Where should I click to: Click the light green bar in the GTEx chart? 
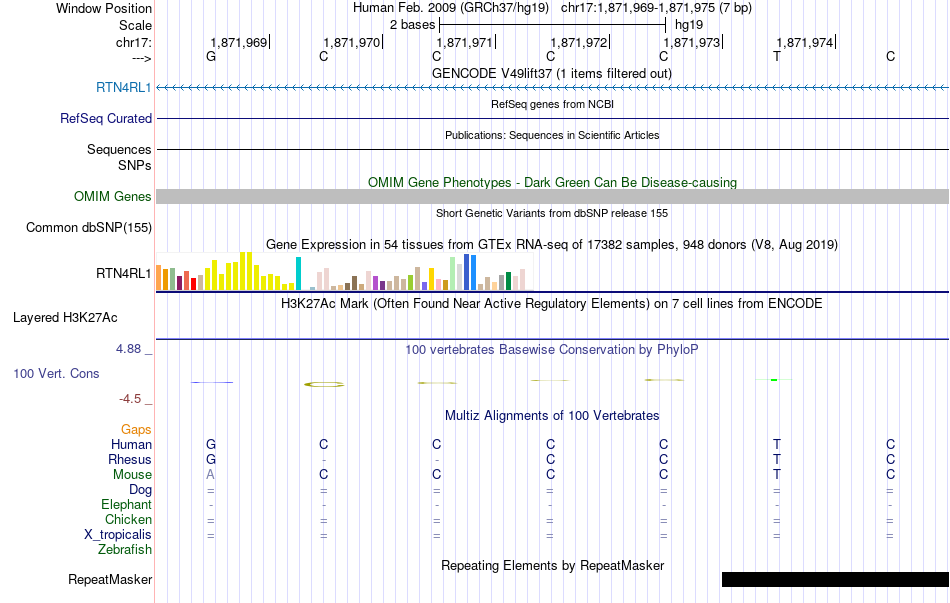(453, 273)
